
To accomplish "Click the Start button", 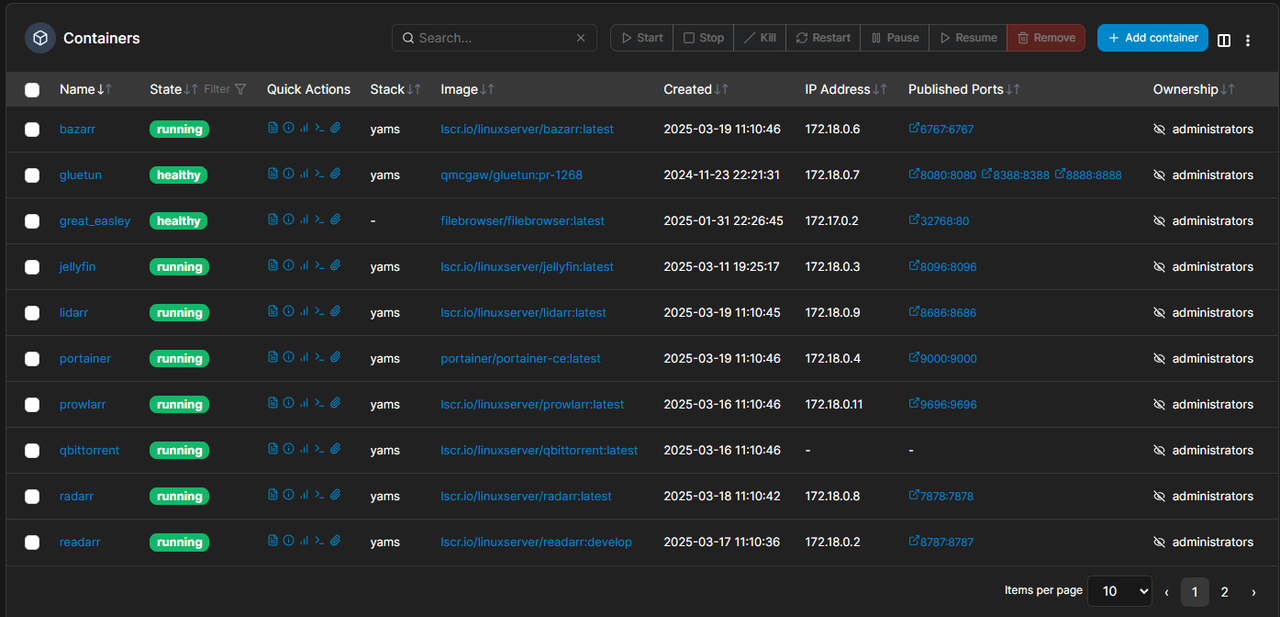I will pyautogui.click(x=642, y=38).
